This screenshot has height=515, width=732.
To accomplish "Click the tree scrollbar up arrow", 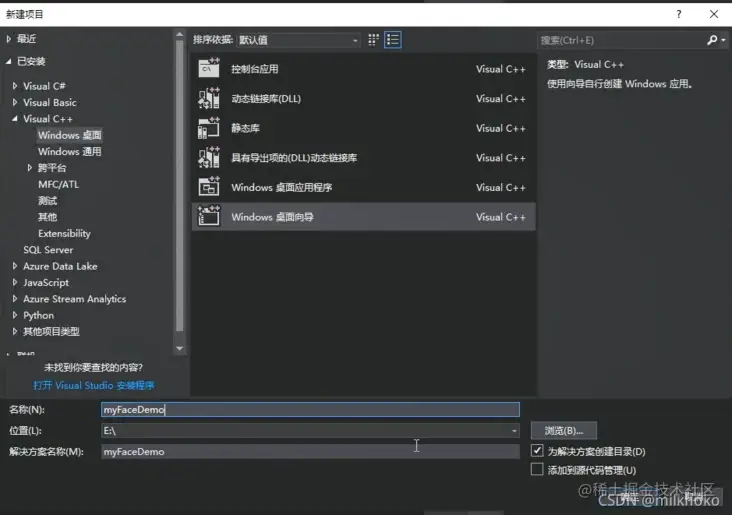I will [180, 35].
